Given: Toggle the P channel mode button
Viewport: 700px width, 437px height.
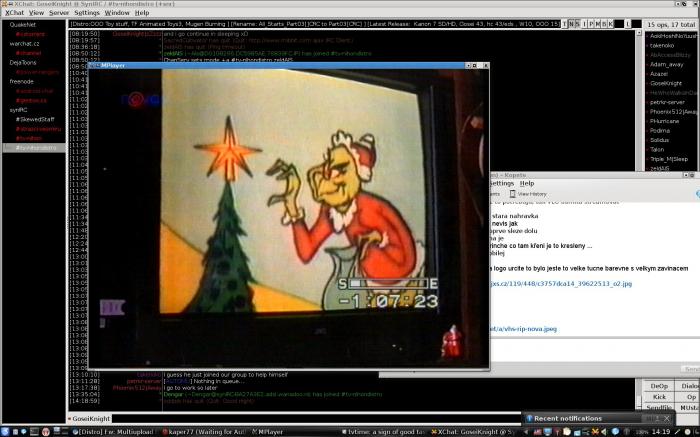Looking at the screenshot, I should (591, 24).
